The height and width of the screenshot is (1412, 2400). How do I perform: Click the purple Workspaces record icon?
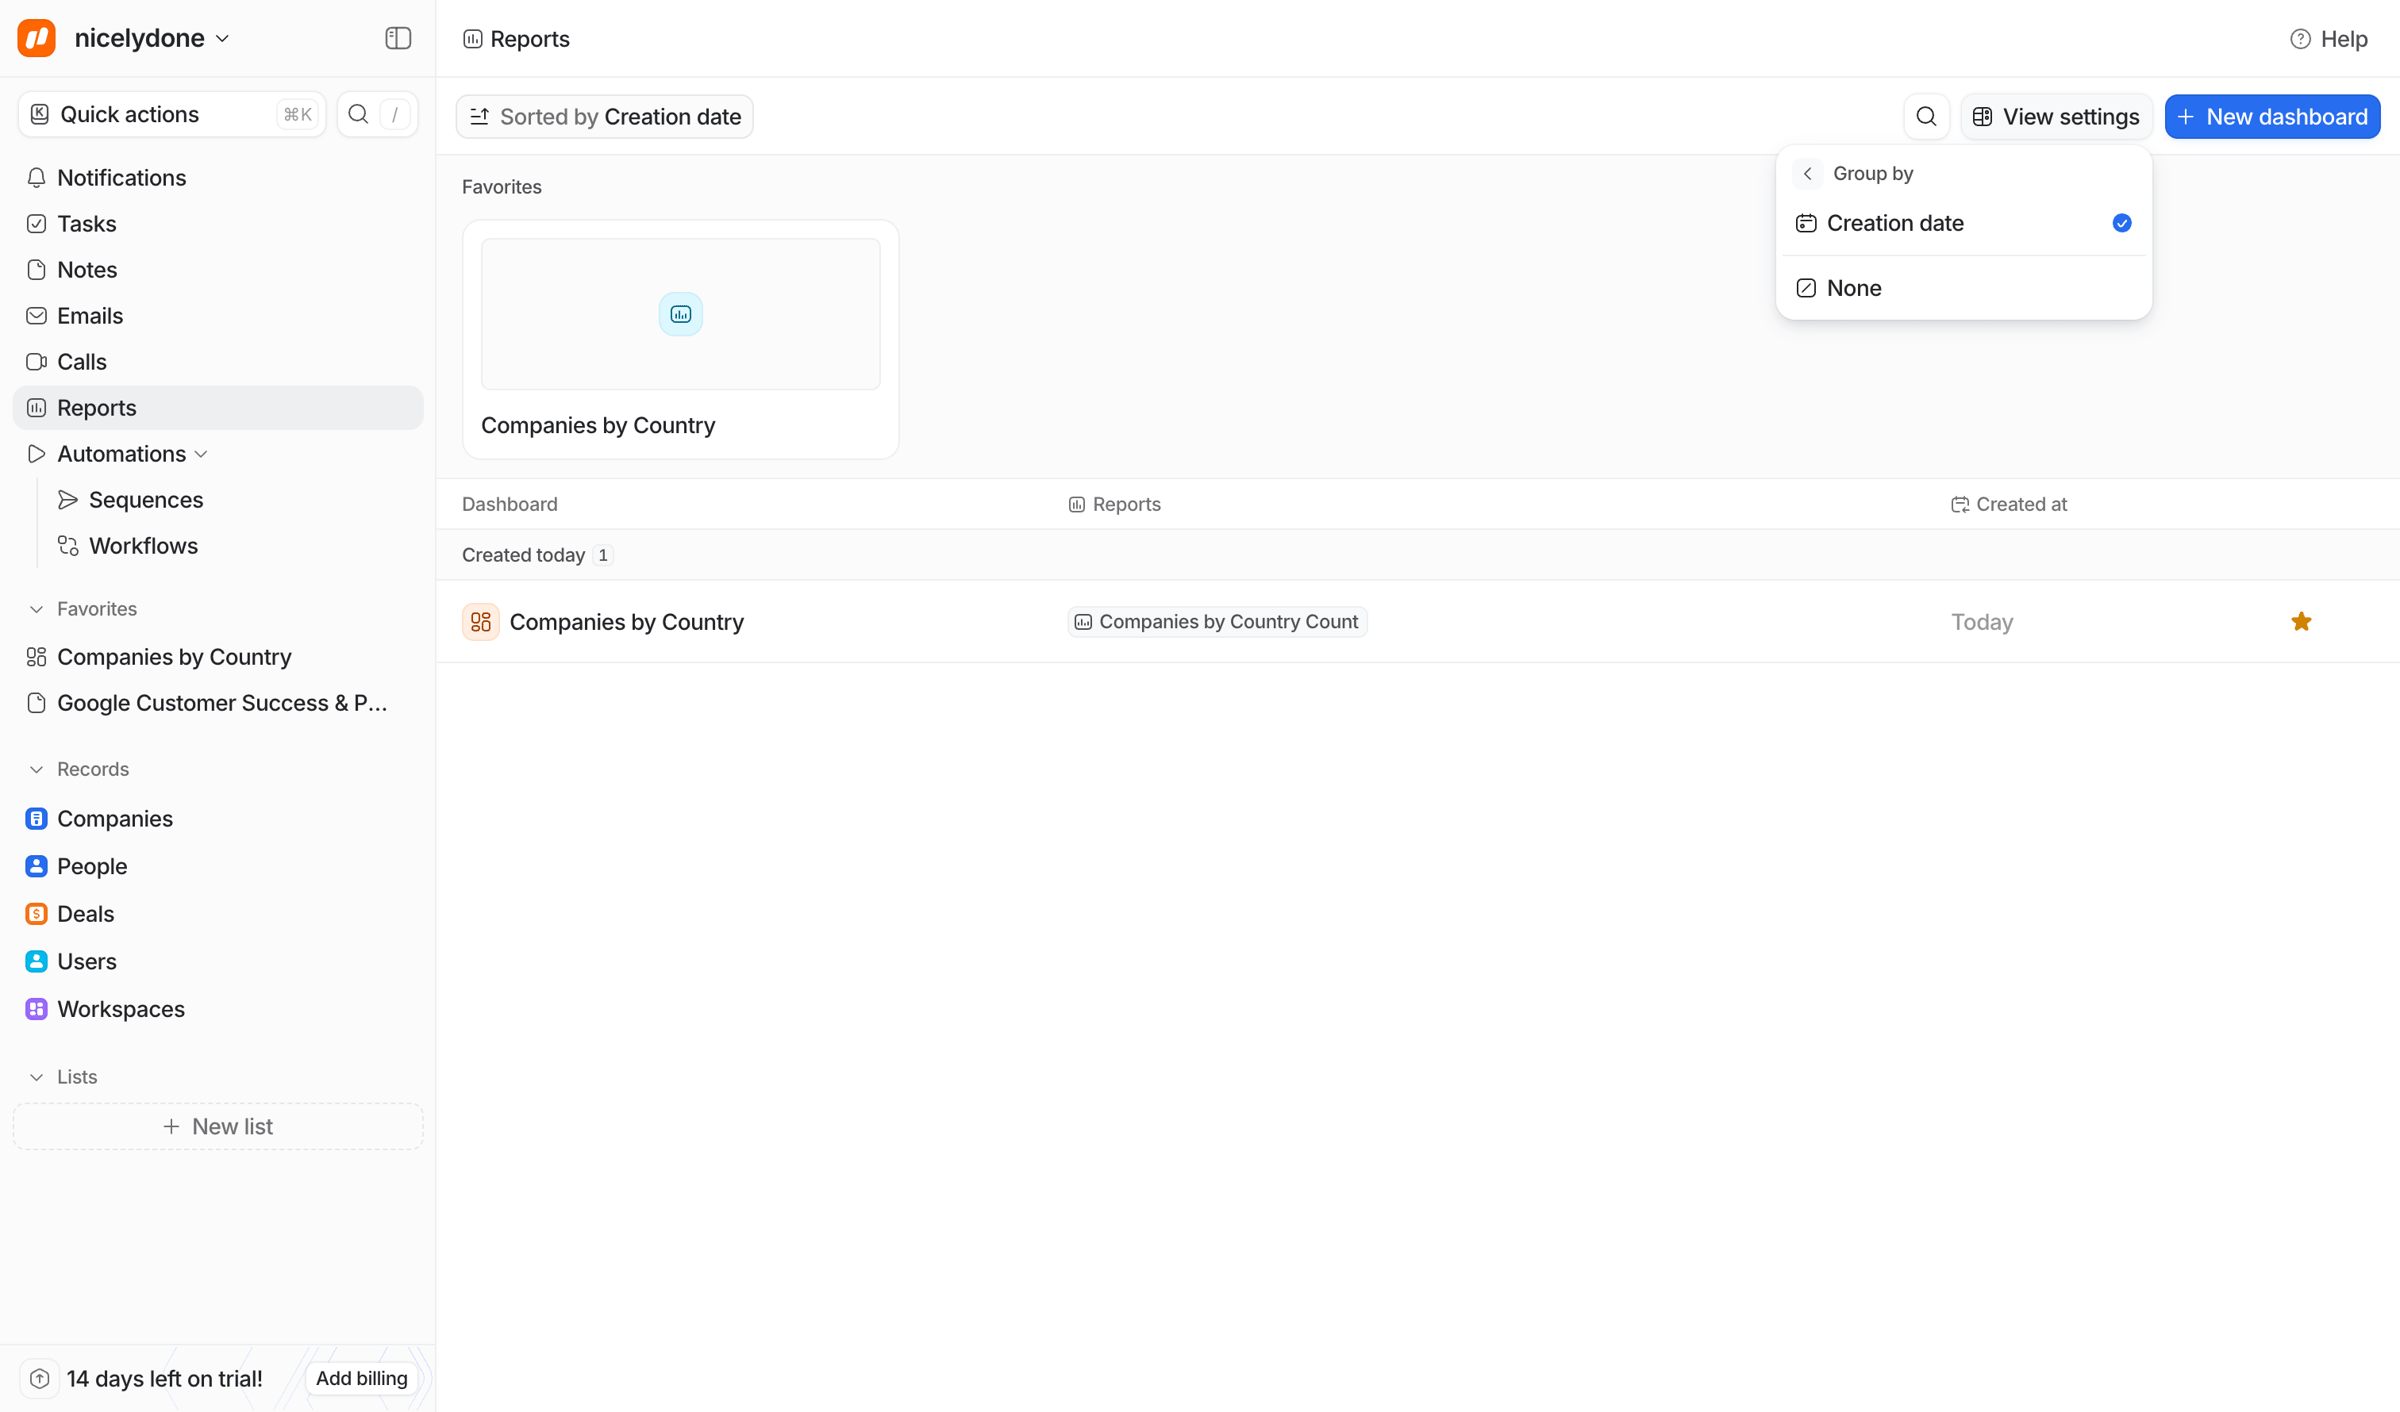[x=36, y=1009]
